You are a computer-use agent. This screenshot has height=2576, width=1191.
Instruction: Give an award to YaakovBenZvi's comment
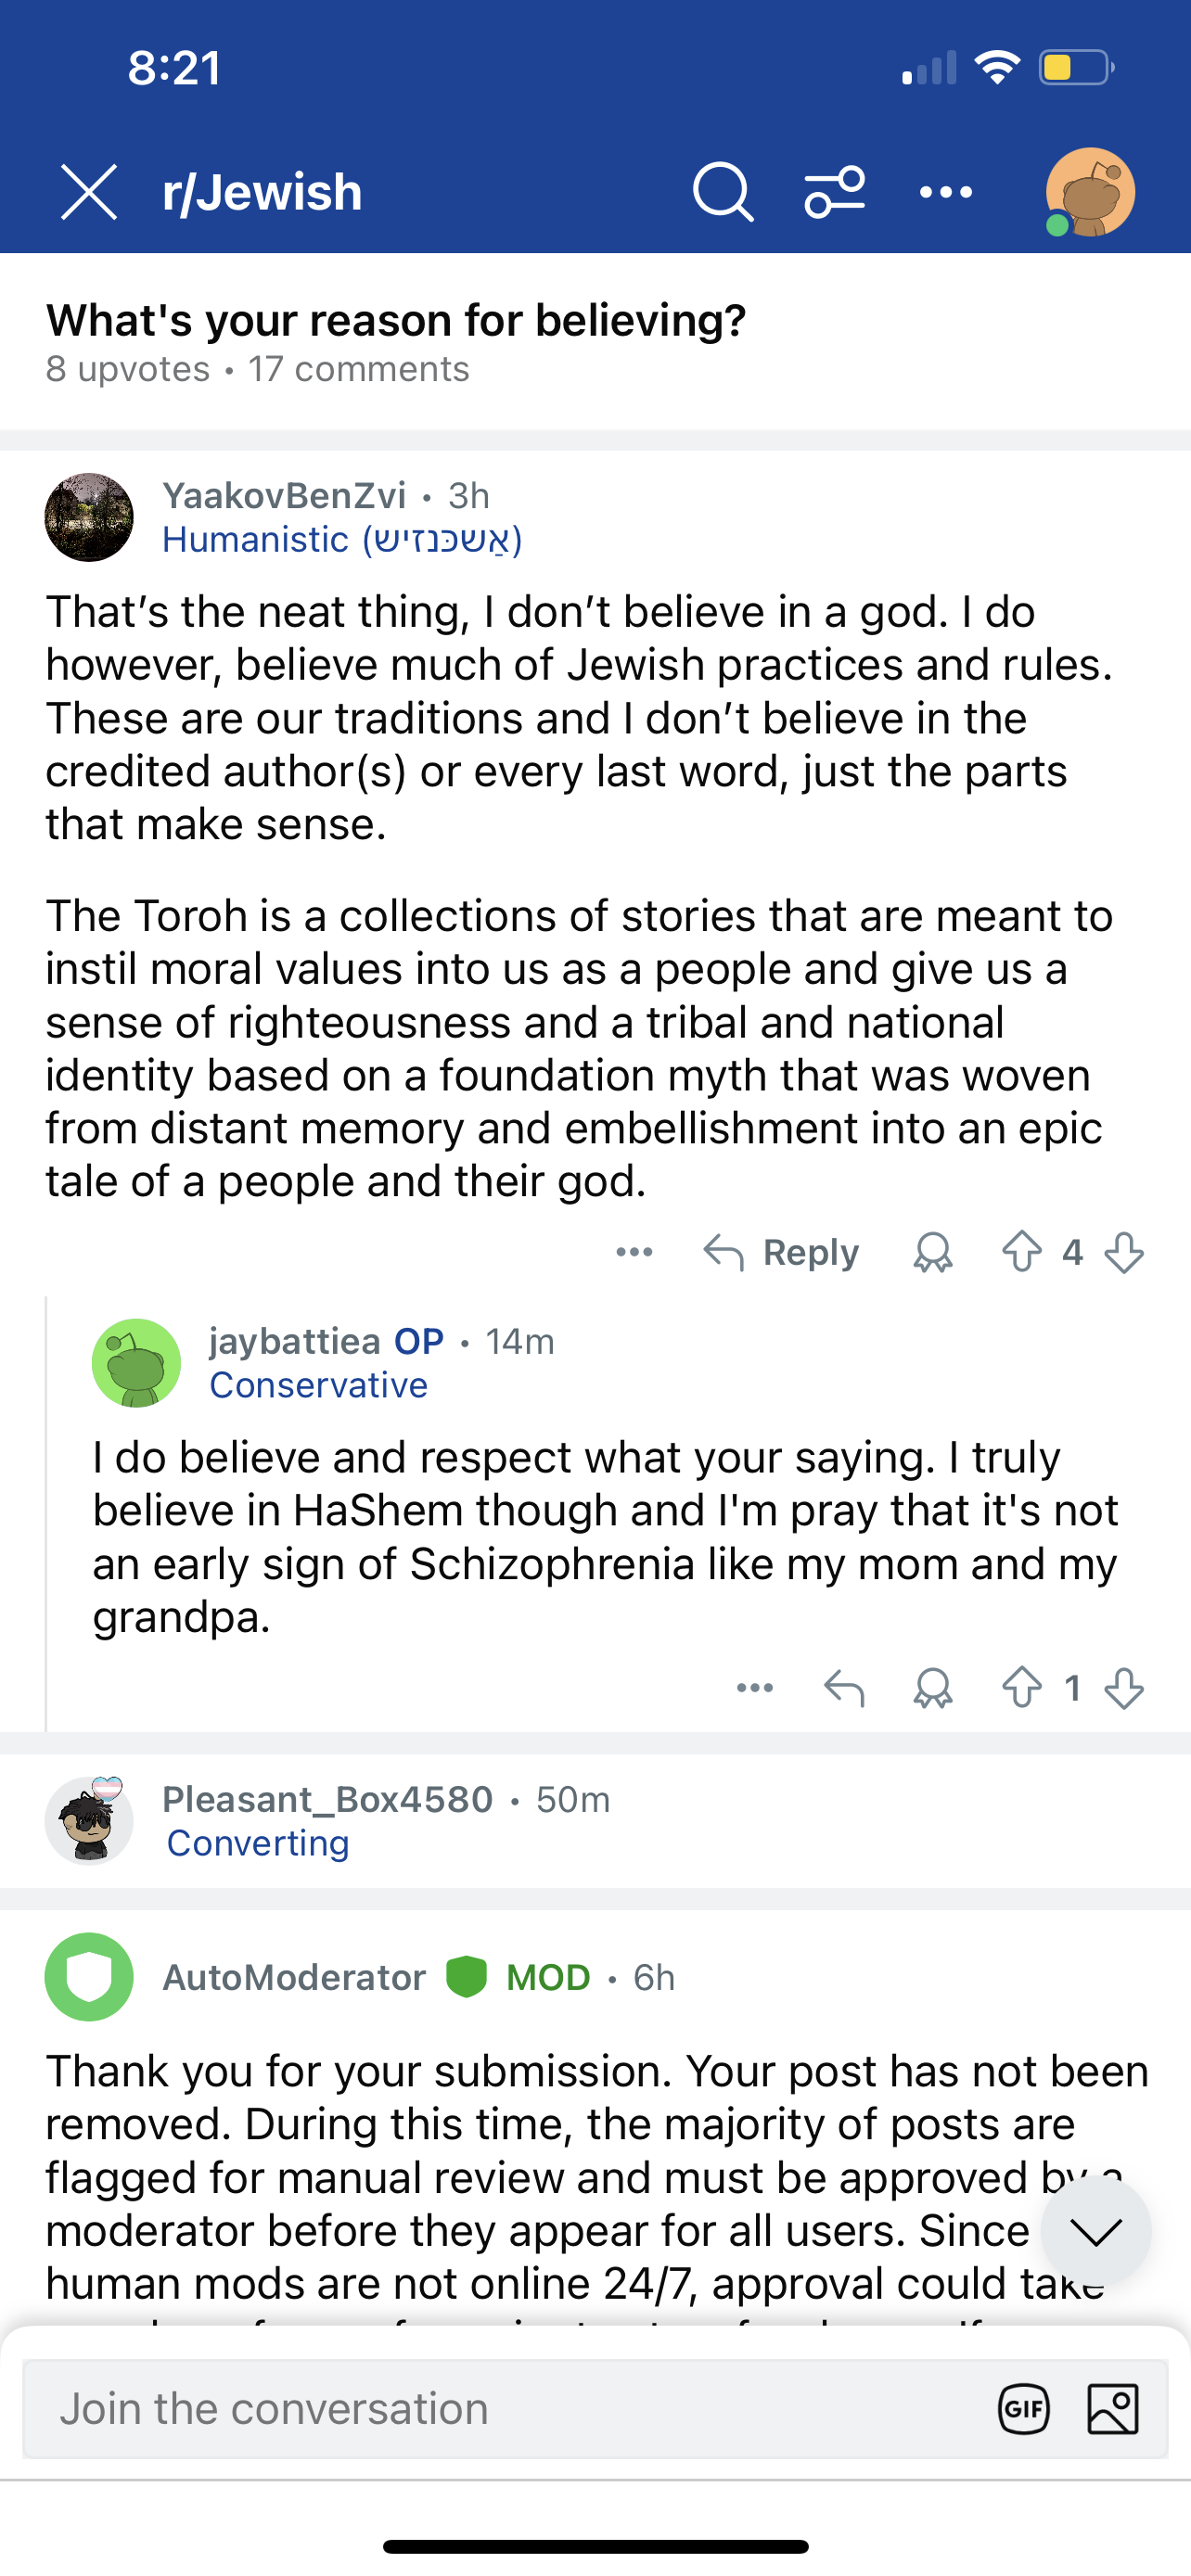[x=932, y=1252]
